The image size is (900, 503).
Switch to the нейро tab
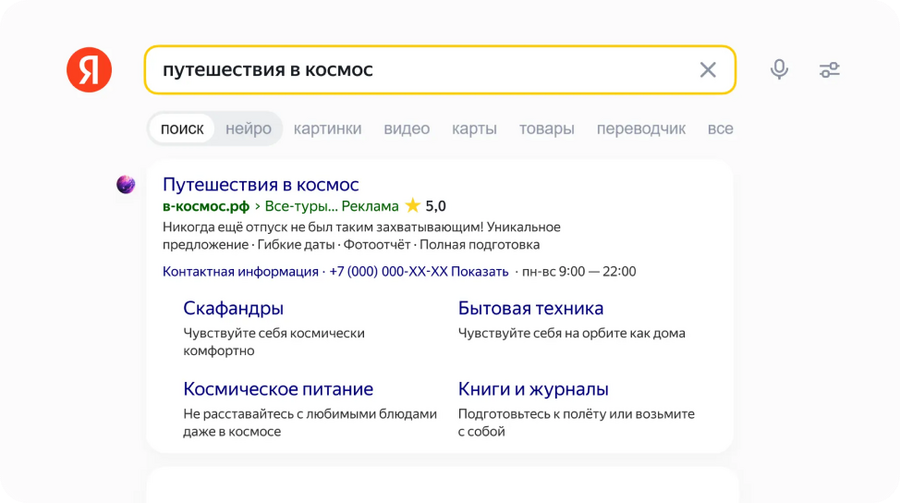248,129
